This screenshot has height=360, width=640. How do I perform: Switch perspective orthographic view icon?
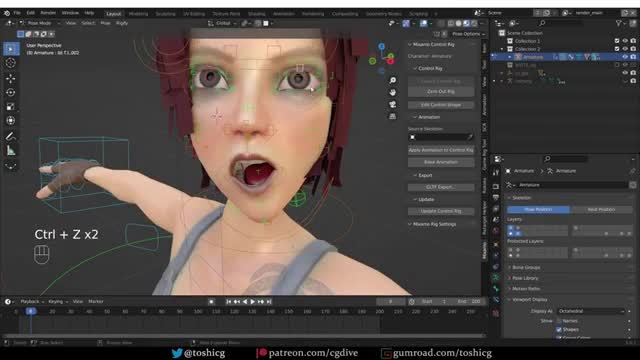(x=393, y=116)
